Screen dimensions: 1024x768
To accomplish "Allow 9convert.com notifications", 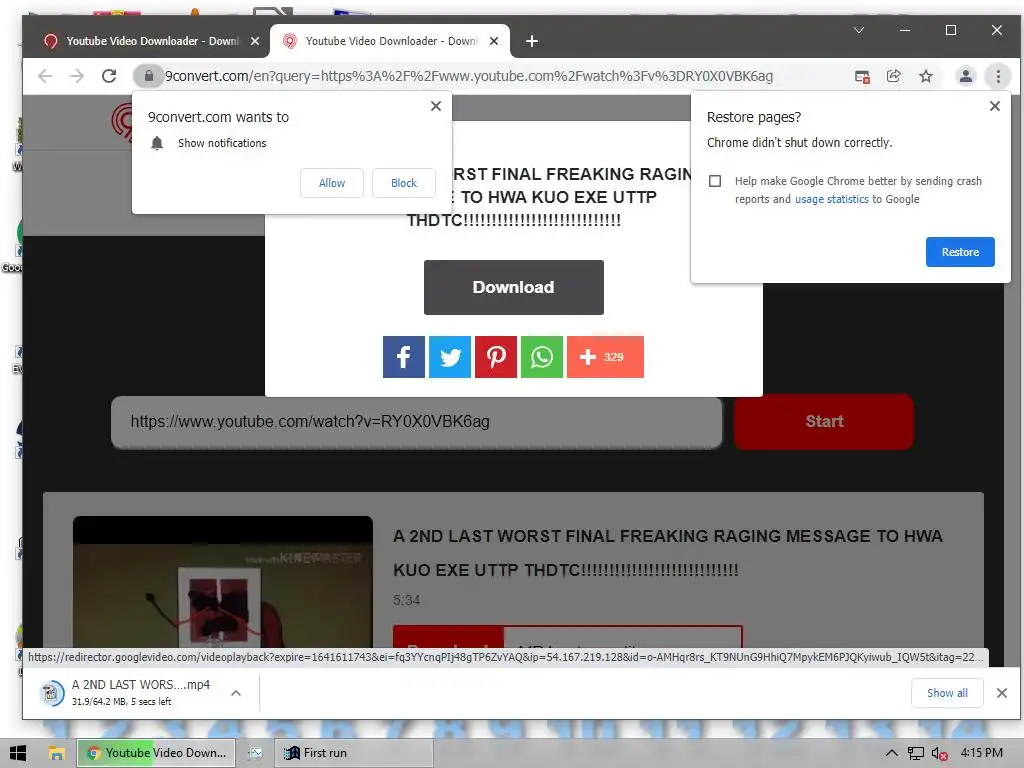I will [332, 183].
